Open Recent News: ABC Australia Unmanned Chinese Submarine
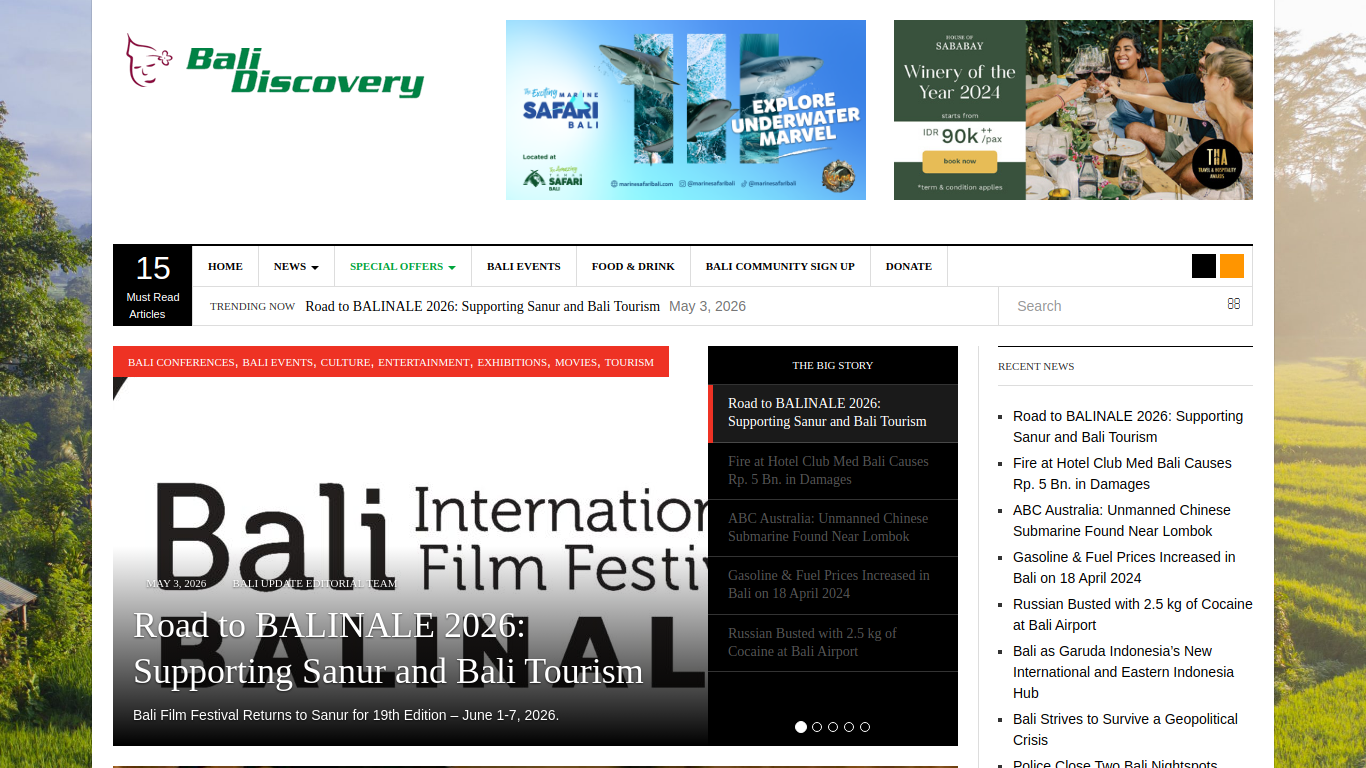This screenshot has width=1366, height=768. pyautogui.click(x=1122, y=521)
